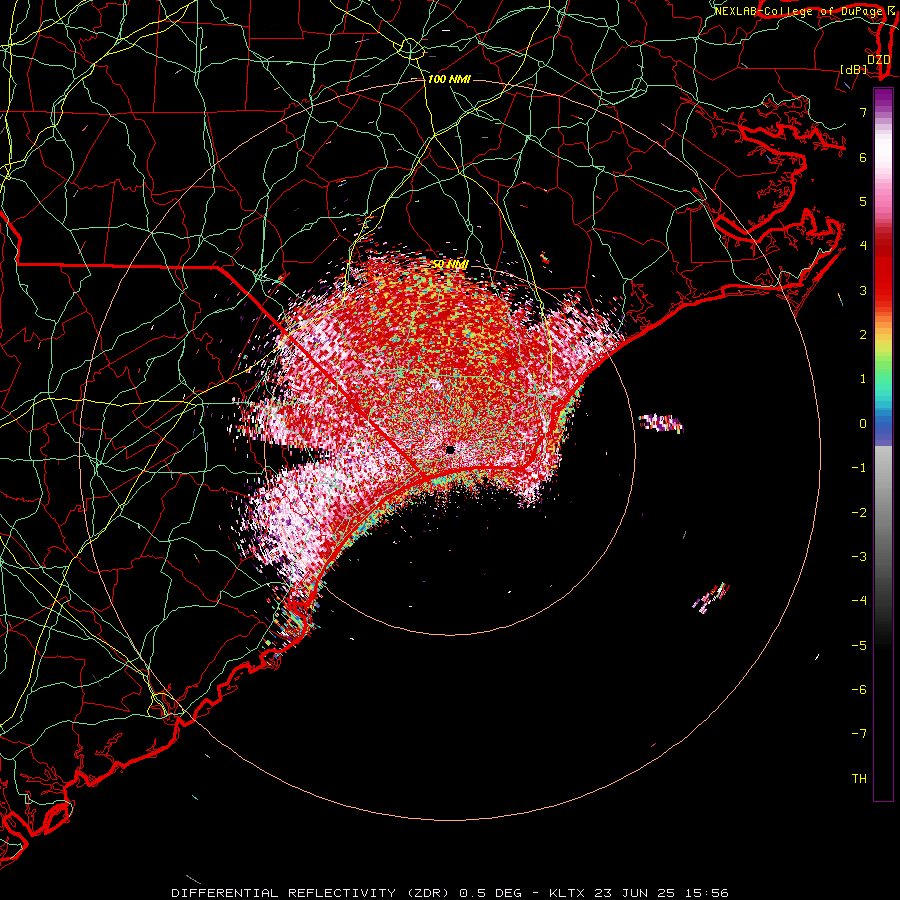Select the -4 value on the color scale
Screen dimensions: 900x900
coord(859,601)
